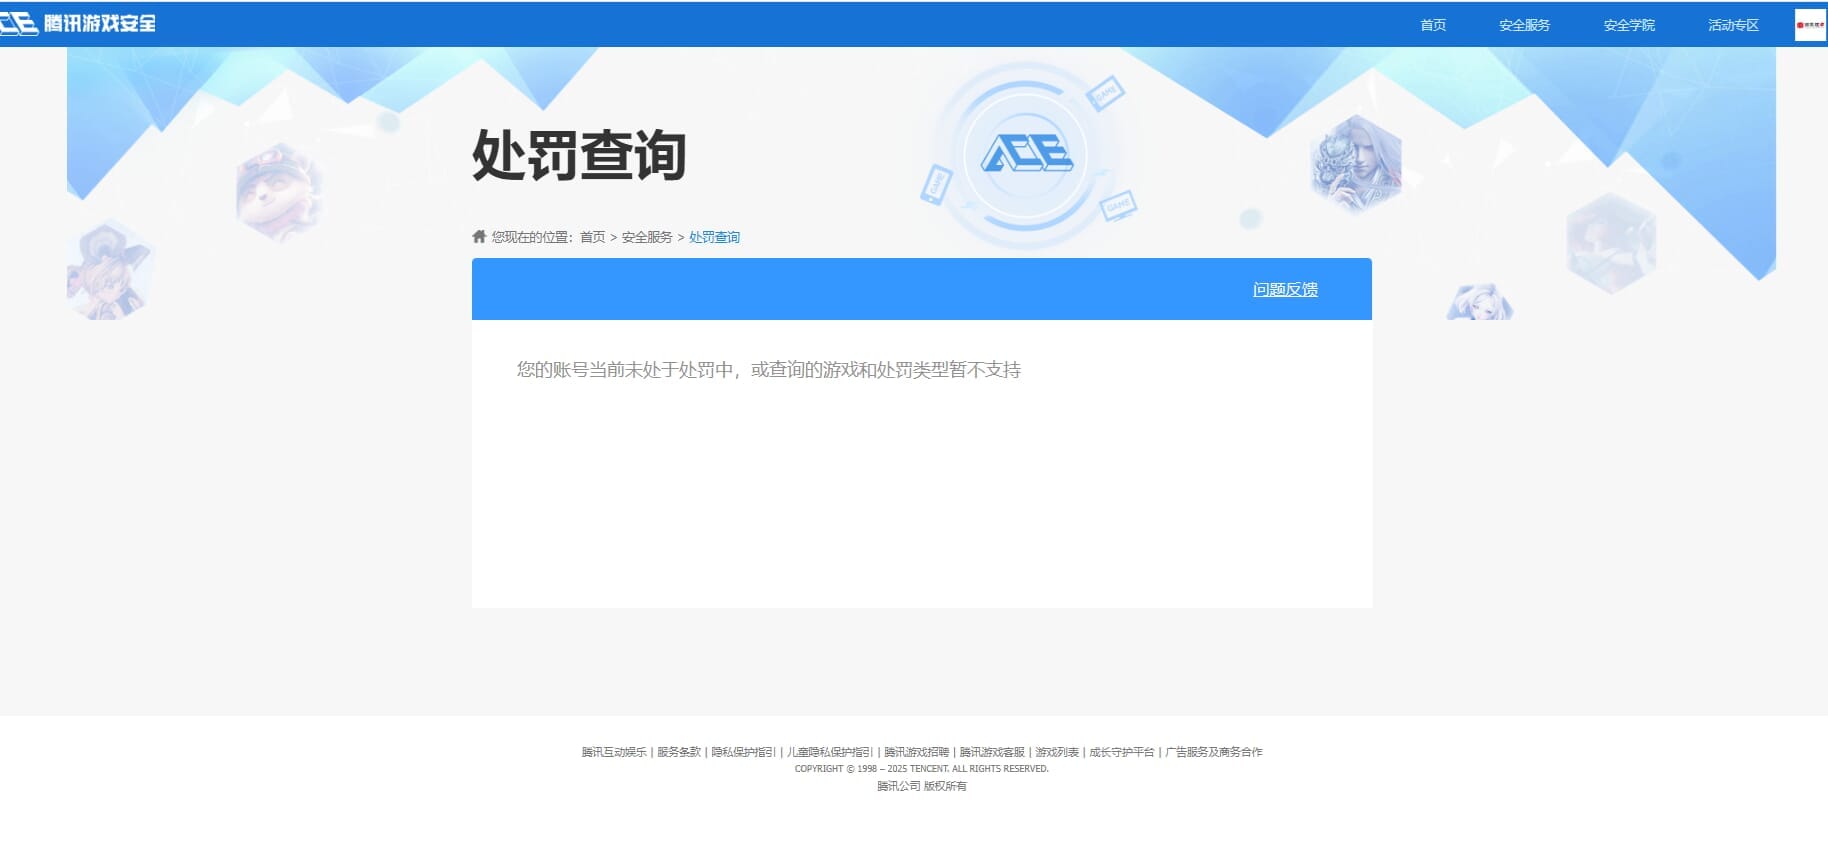
Task: Click the home icon in the breadcrumb
Action: 479,237
